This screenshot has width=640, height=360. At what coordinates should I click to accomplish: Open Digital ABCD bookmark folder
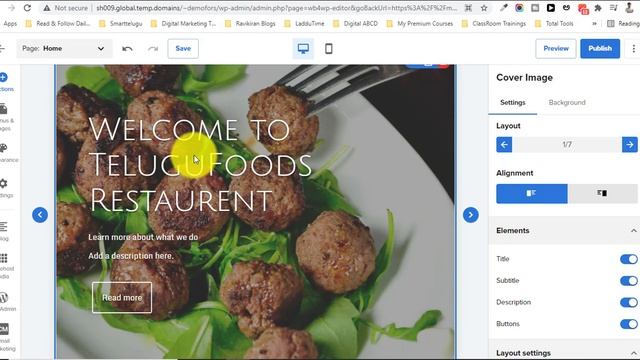[355, 24]
